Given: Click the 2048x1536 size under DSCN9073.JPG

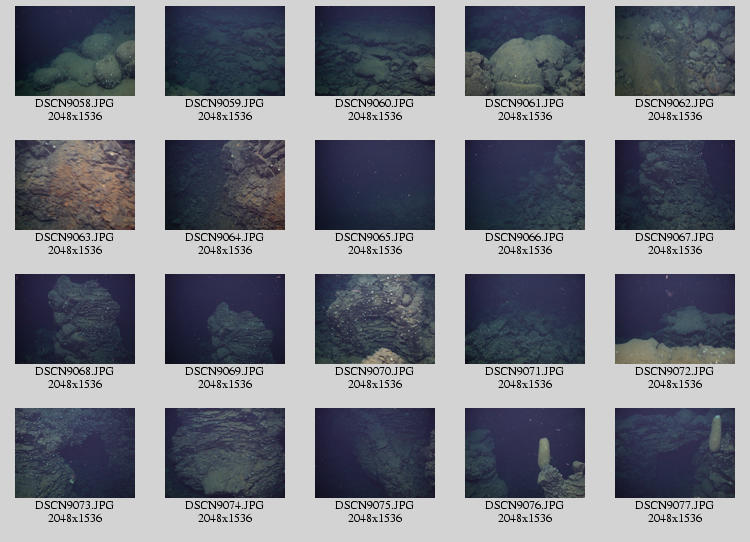Looking at the screenshot, I should [75, 518].
